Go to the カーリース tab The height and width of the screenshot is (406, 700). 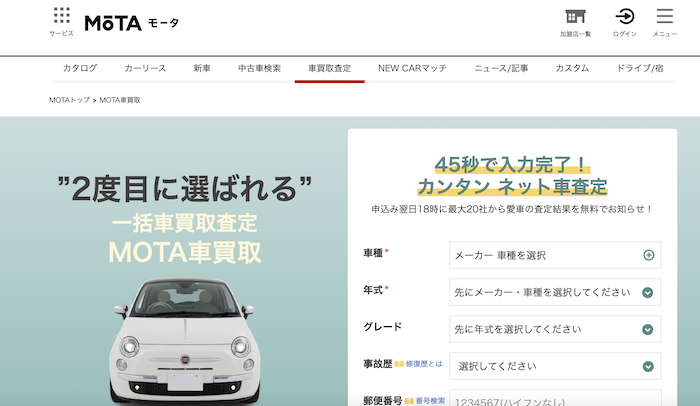pyautogui.click(x=145, y=68)
